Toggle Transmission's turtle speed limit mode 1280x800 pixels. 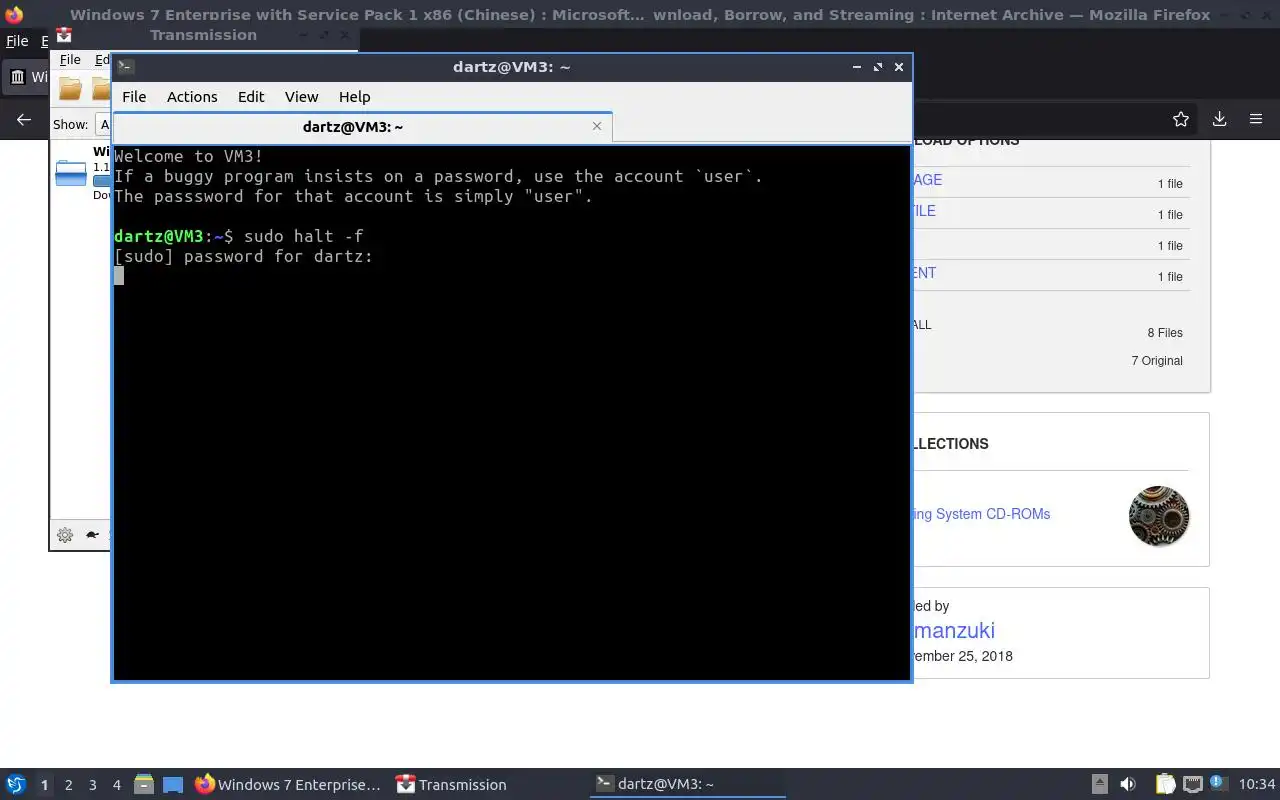93,535
